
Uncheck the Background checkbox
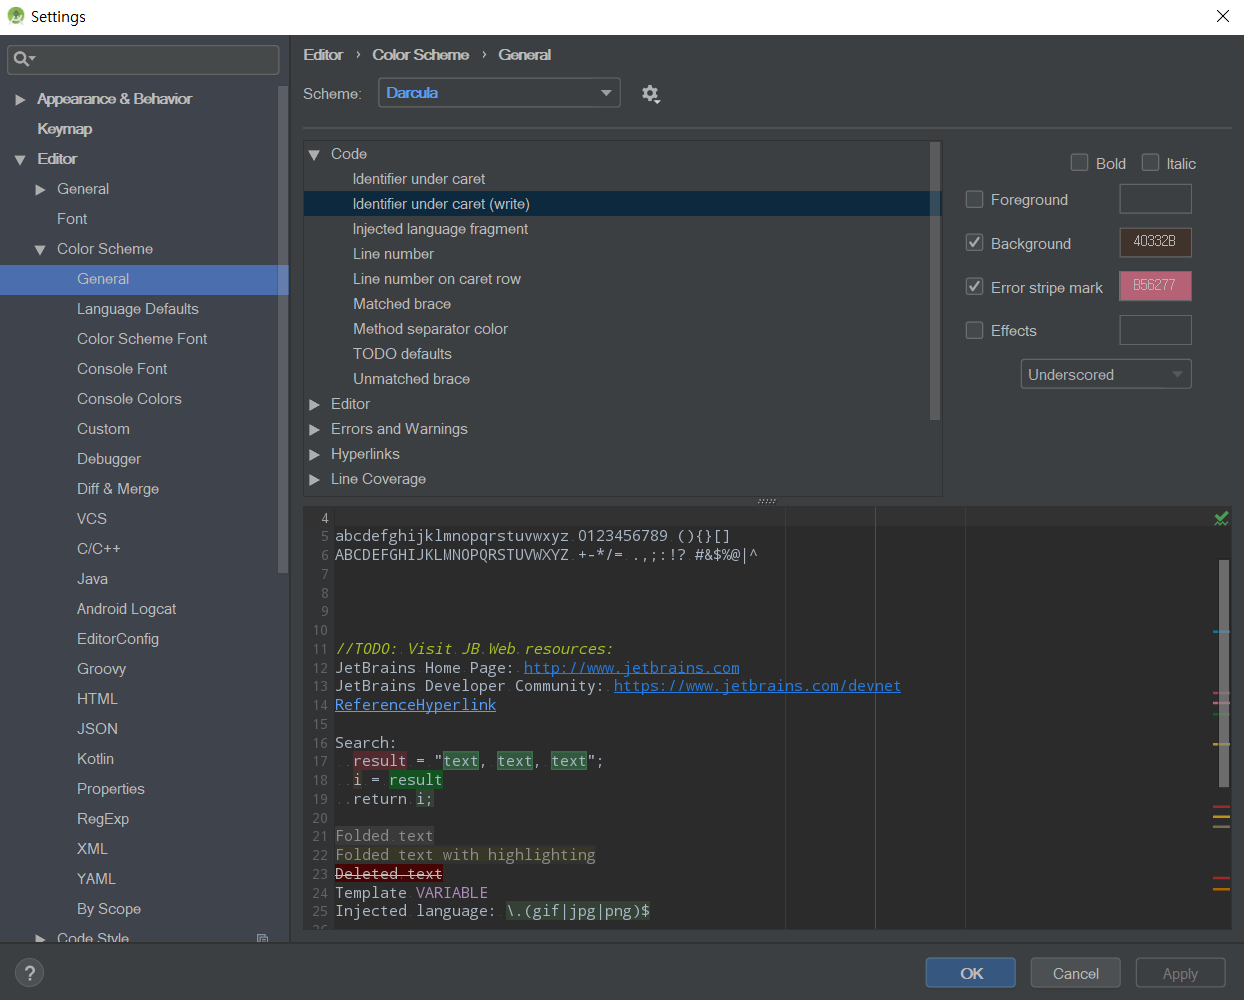click(x=975, y=243)
